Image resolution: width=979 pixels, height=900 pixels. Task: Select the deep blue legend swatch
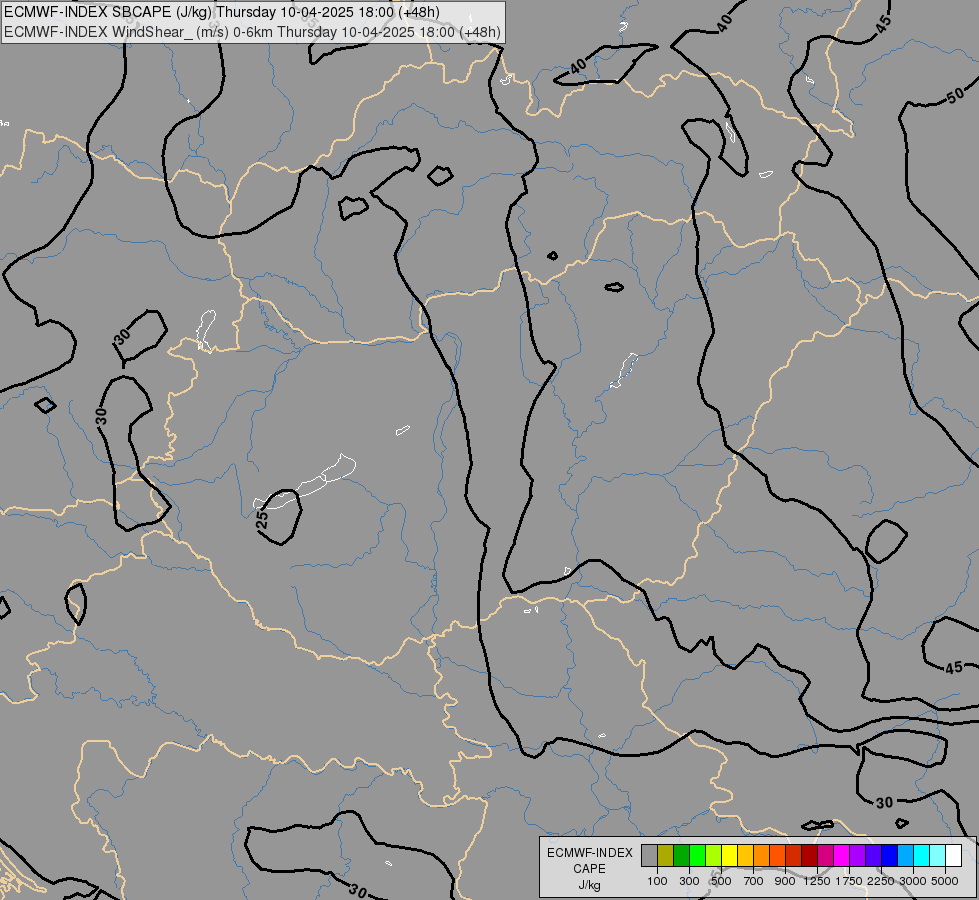(x=889, y=856)
